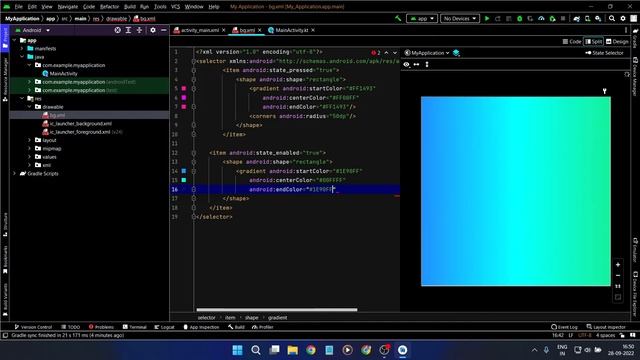
Task: Open Windows Start menu
Action: 237,350
